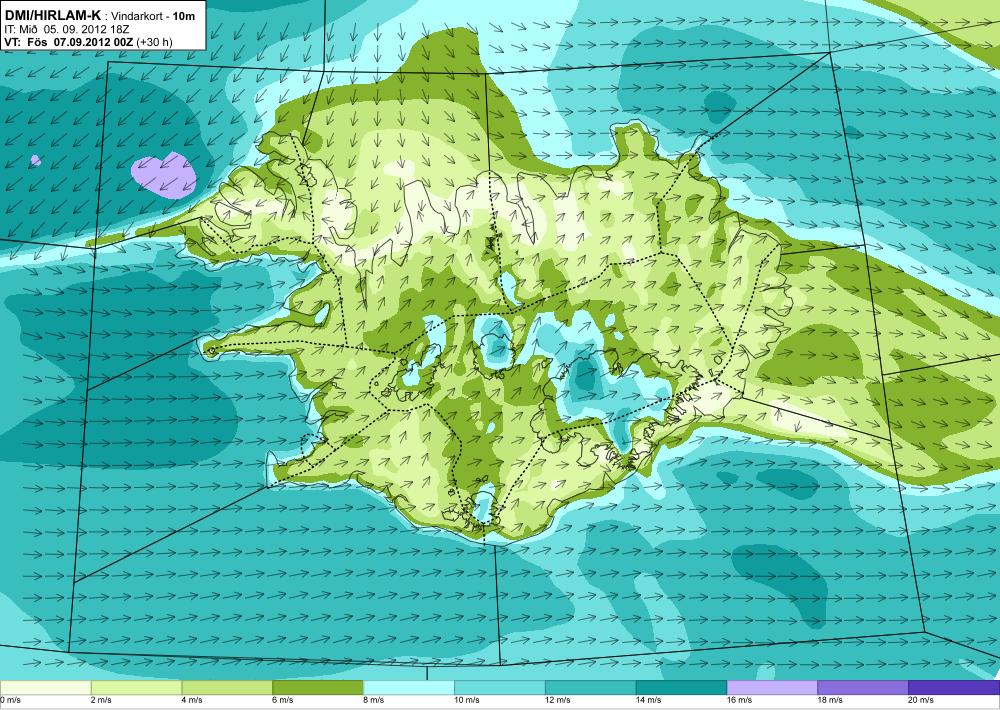Click the '14 m/s' legend label

point(649,700)
